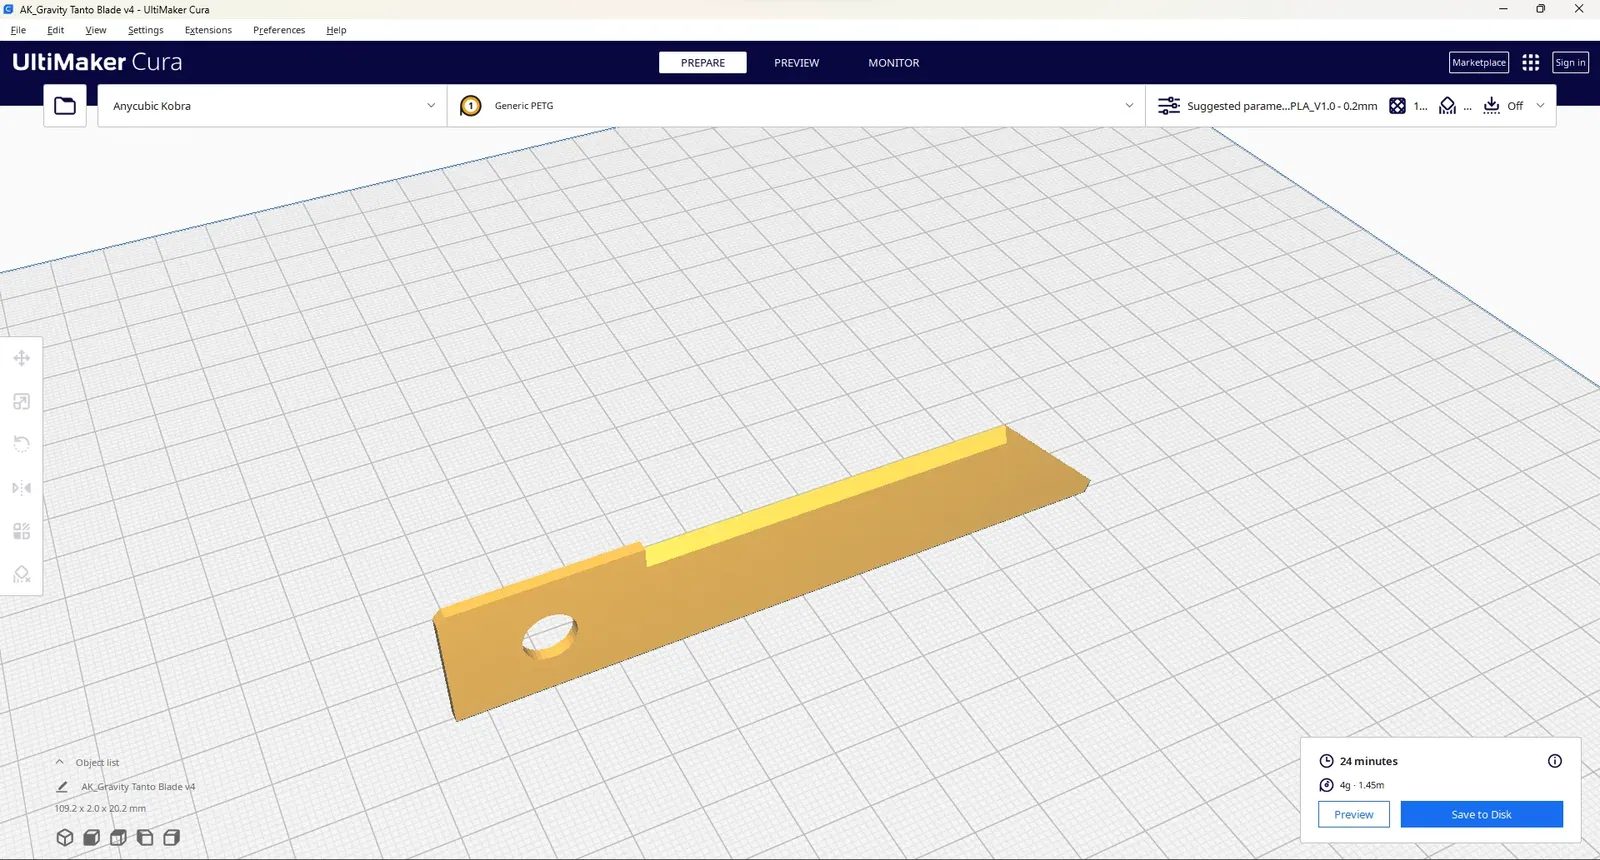Viewport: 1600px width, 860px height.
Task: Click the adhesion Off label
Action: [1515, 105]
